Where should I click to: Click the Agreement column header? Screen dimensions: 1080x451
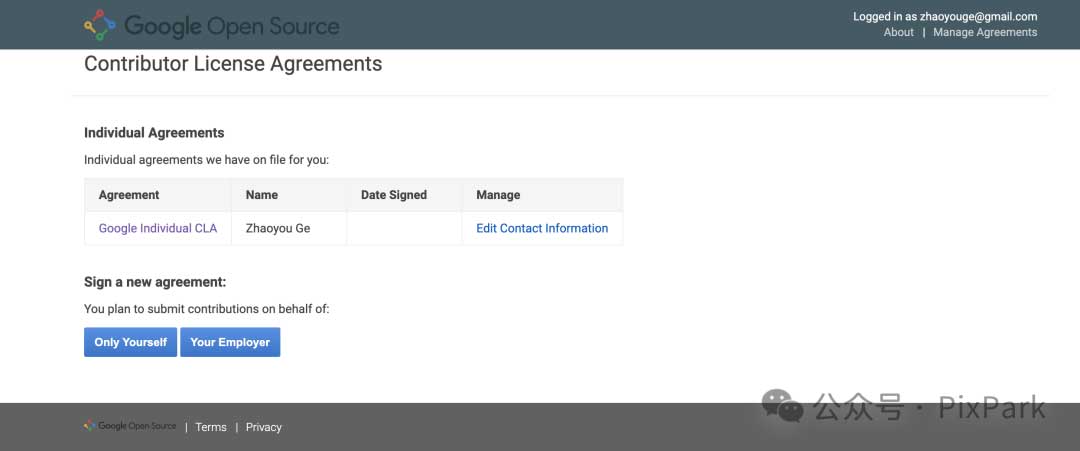click(129, 195)
